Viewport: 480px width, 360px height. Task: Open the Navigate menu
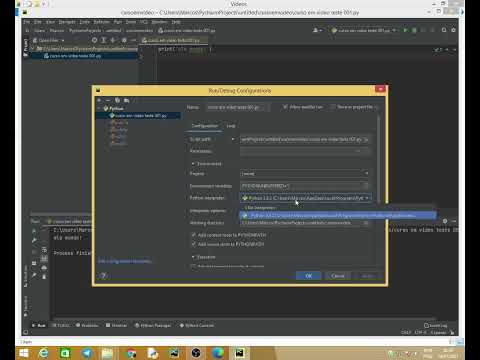(67, 22)
